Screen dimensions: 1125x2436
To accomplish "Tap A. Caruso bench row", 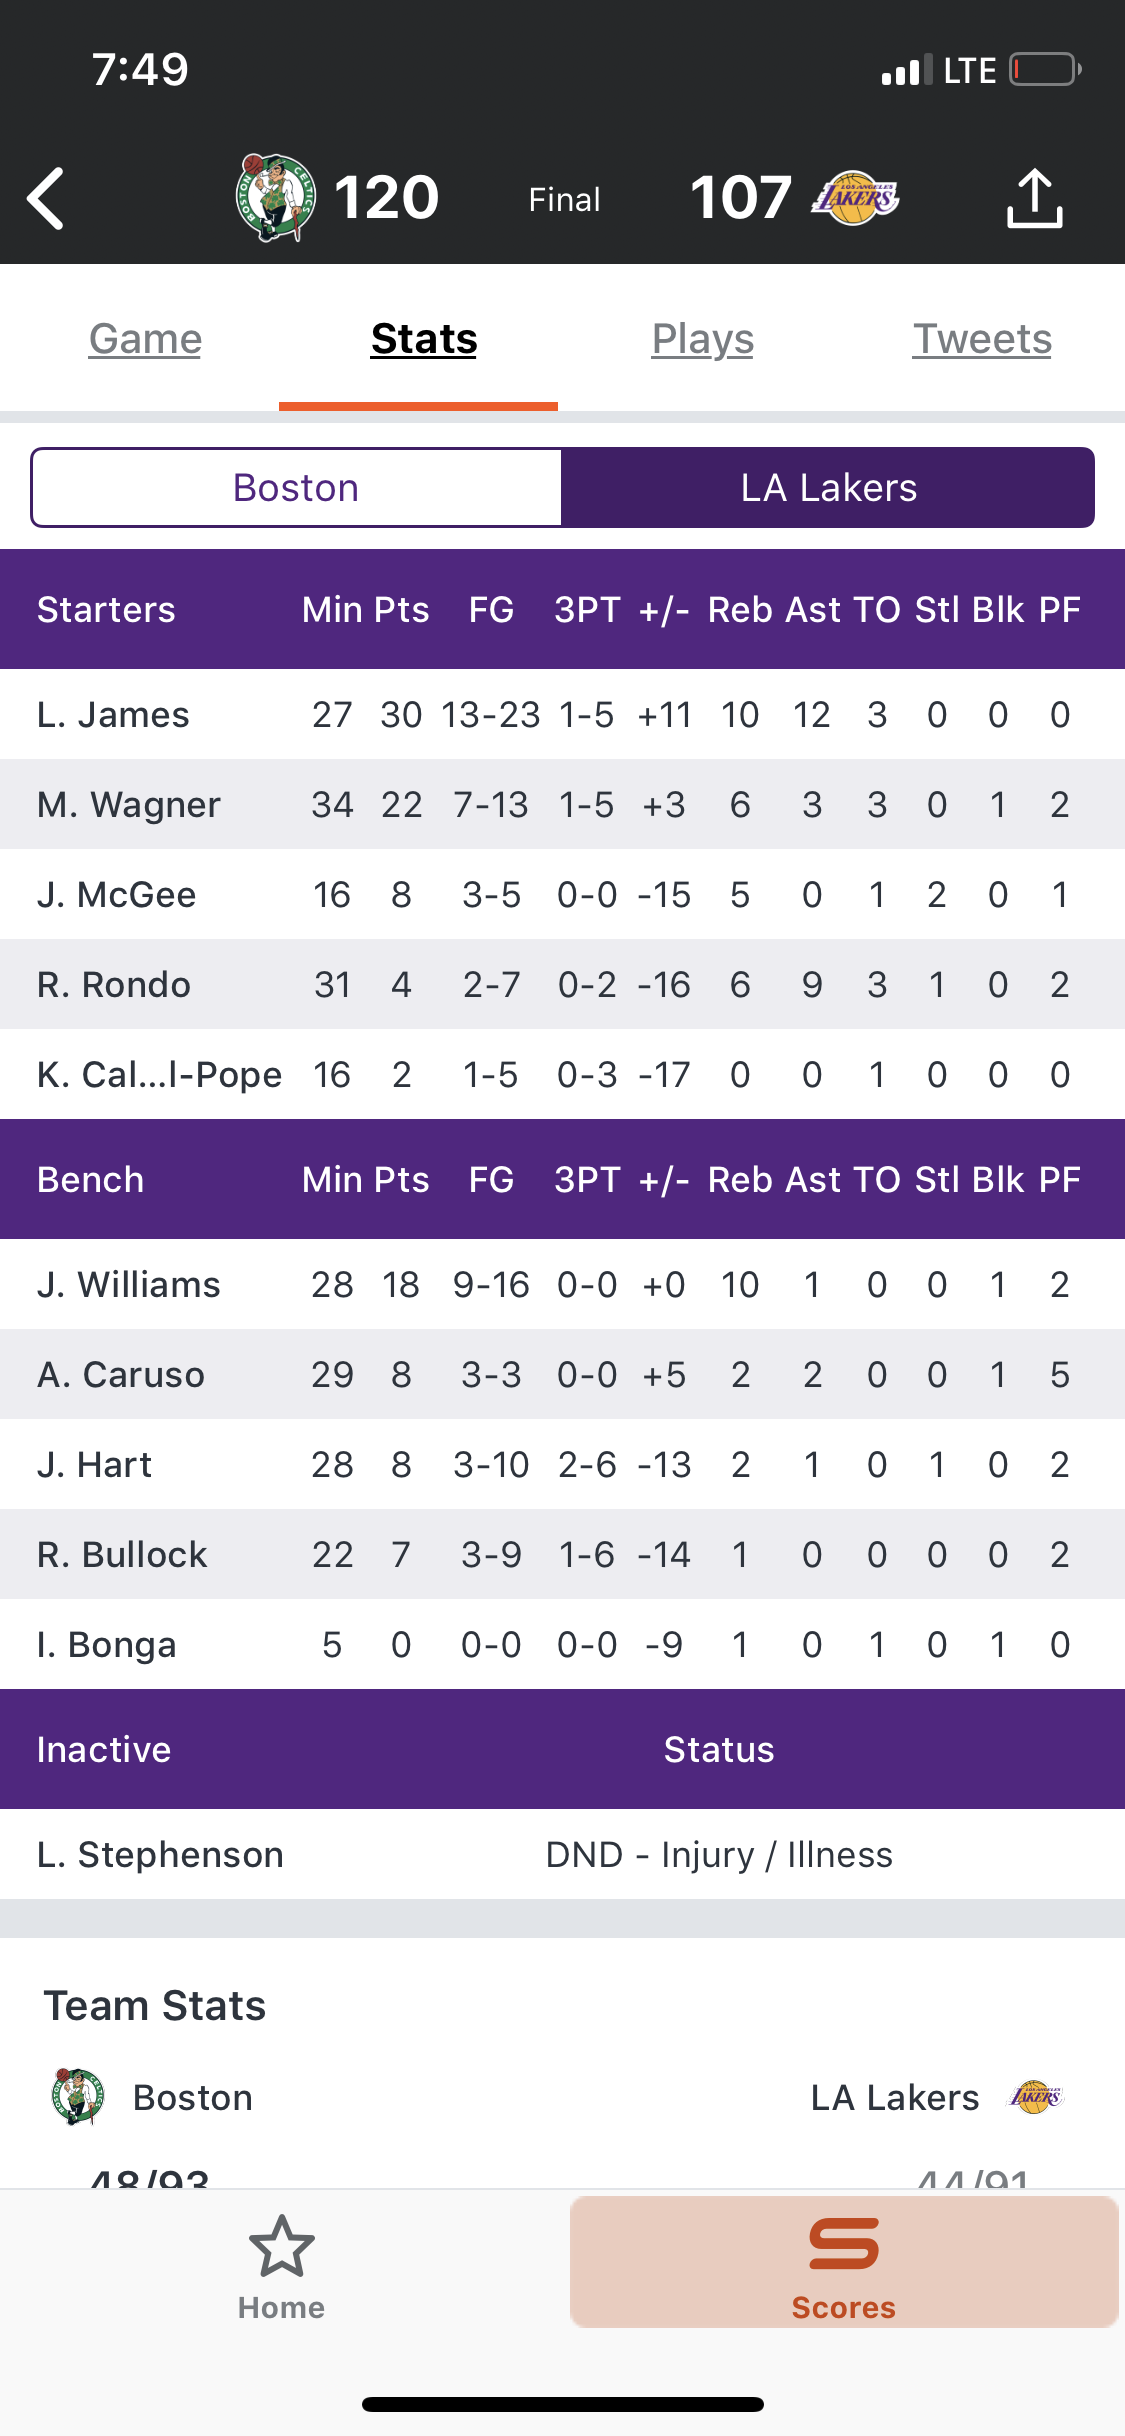I will pyautogui.click(x=562, y=1374).
